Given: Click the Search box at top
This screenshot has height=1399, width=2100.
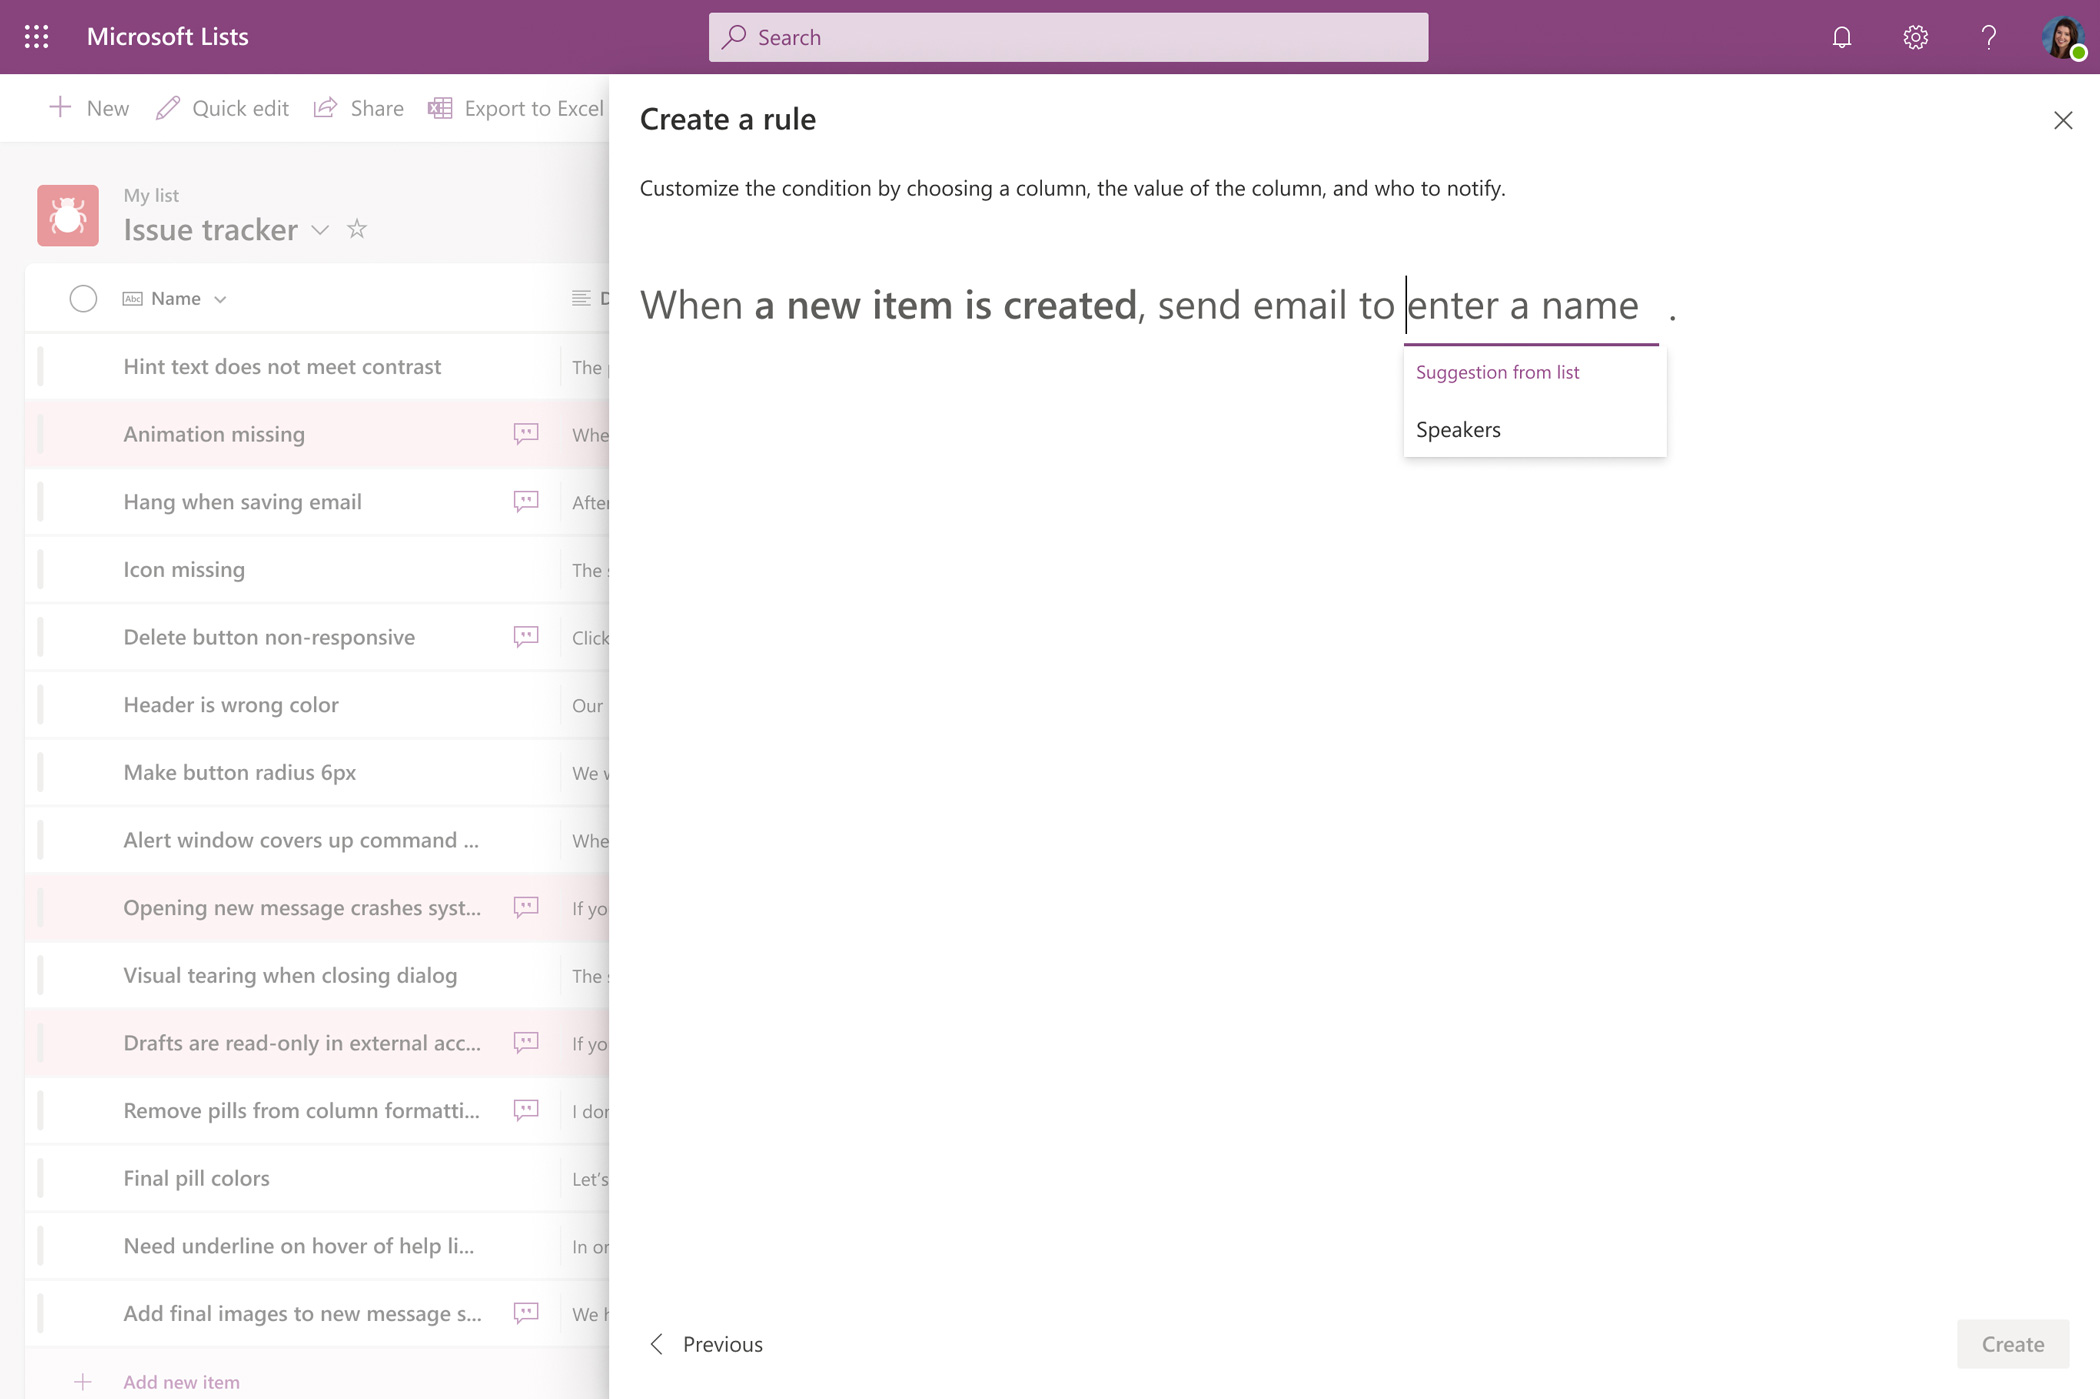Looking at the screenshot, I should [x=1068, y=37].
